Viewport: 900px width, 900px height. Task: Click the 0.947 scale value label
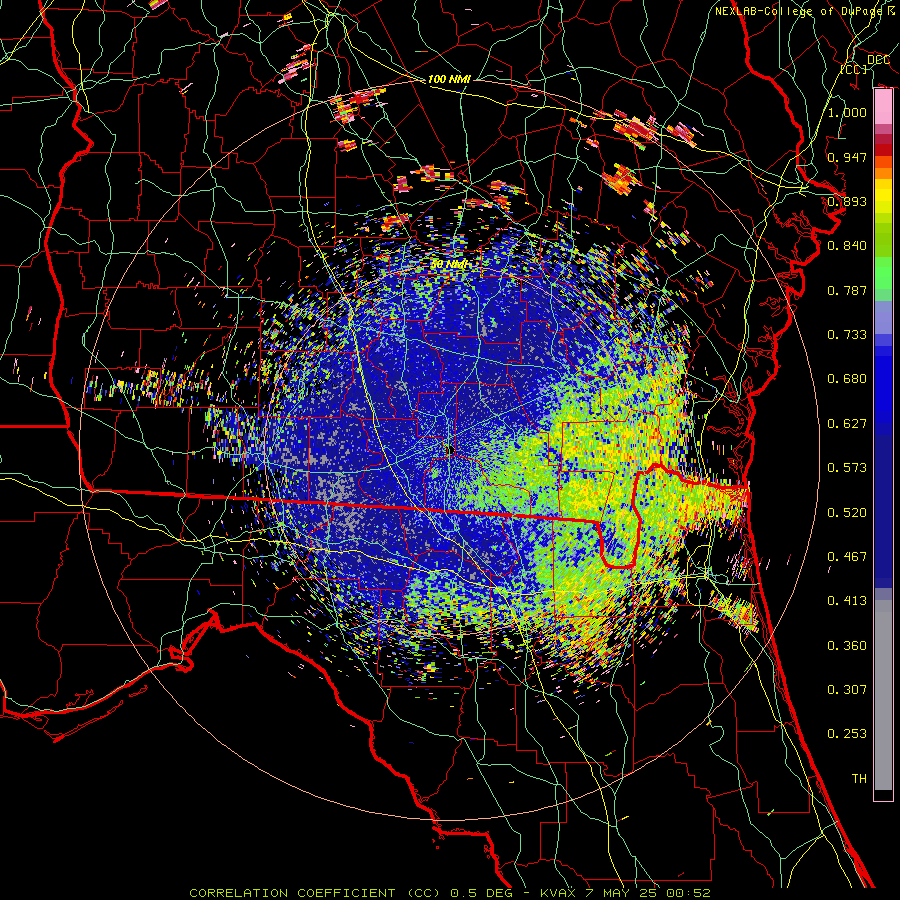847,157
